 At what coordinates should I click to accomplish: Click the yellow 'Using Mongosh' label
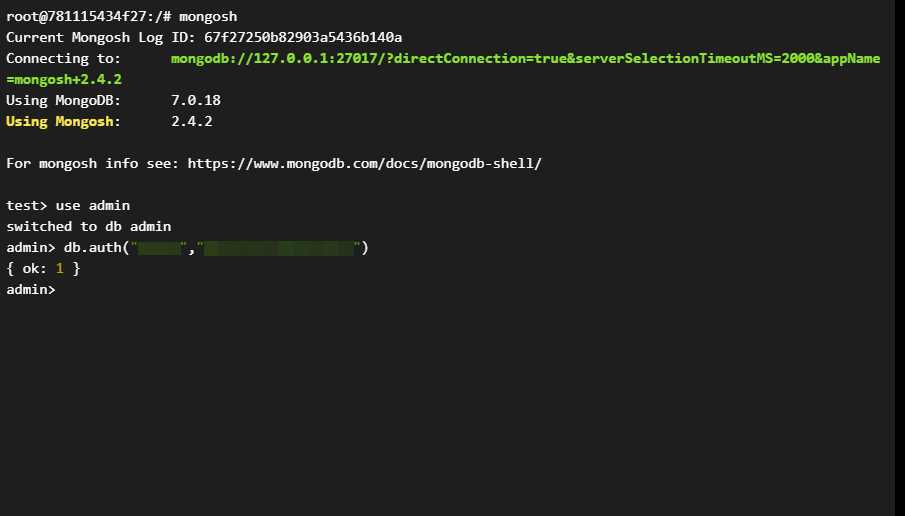coord(63,122)
